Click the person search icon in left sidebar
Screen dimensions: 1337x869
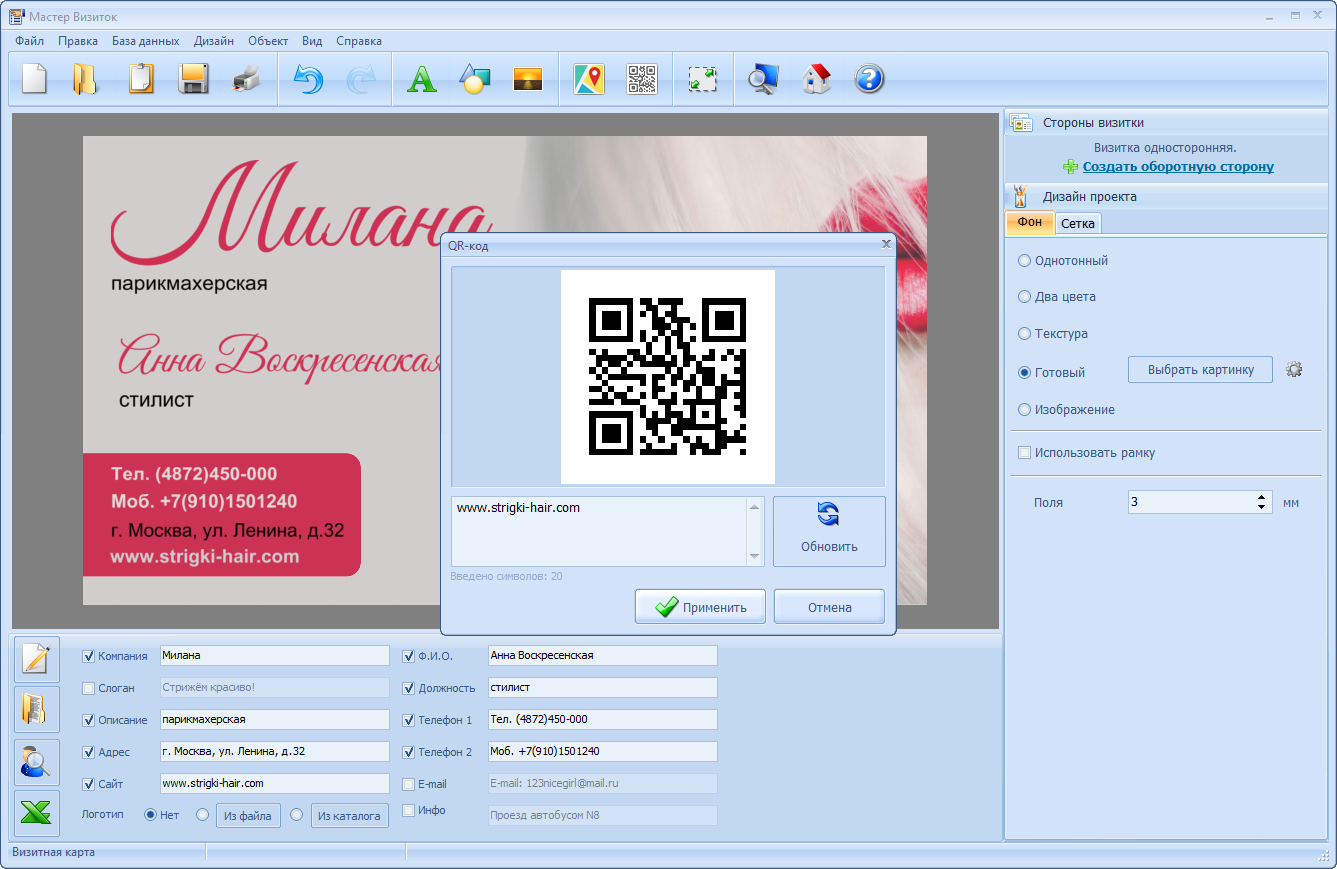36,762
